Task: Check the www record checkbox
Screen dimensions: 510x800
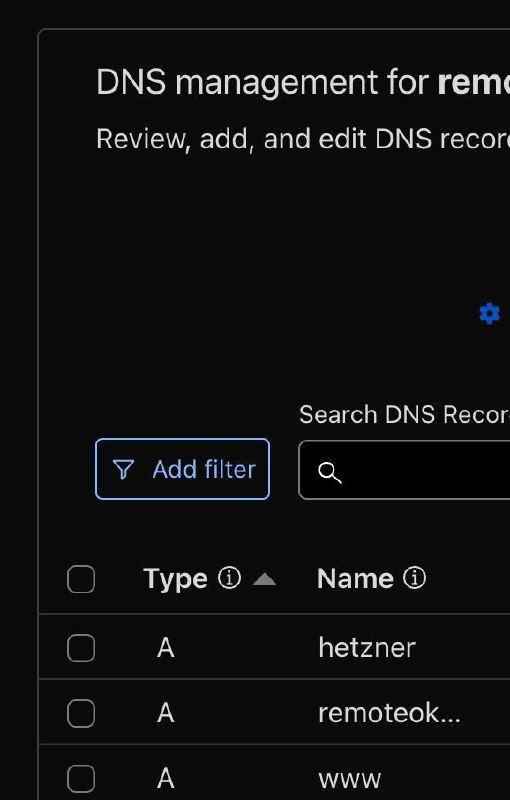Action: [x=81, y=779]
